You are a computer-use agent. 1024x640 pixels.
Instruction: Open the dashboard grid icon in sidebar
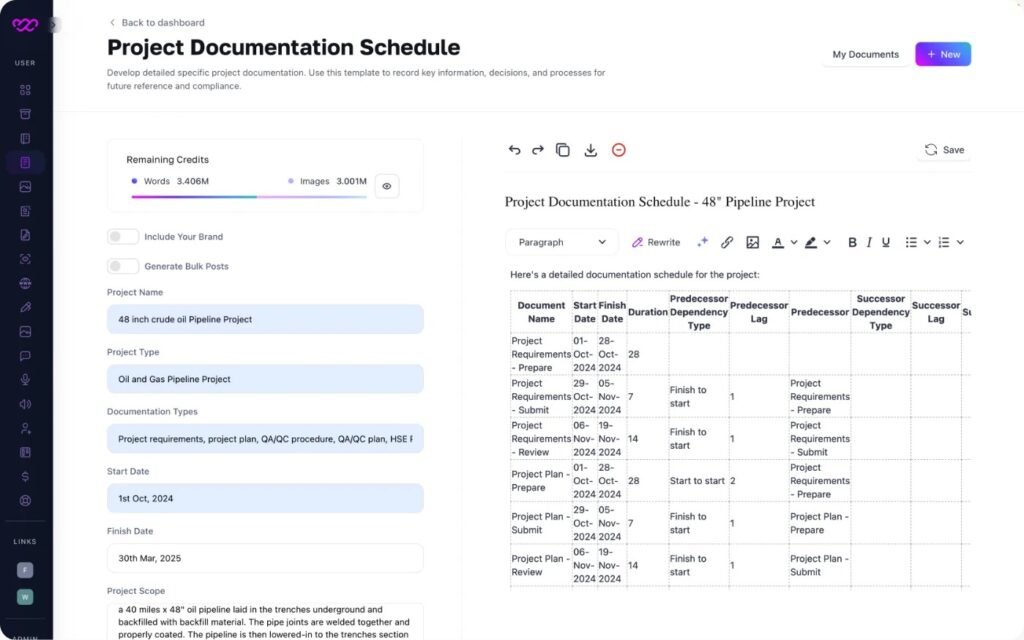click(x=25, y=89)
